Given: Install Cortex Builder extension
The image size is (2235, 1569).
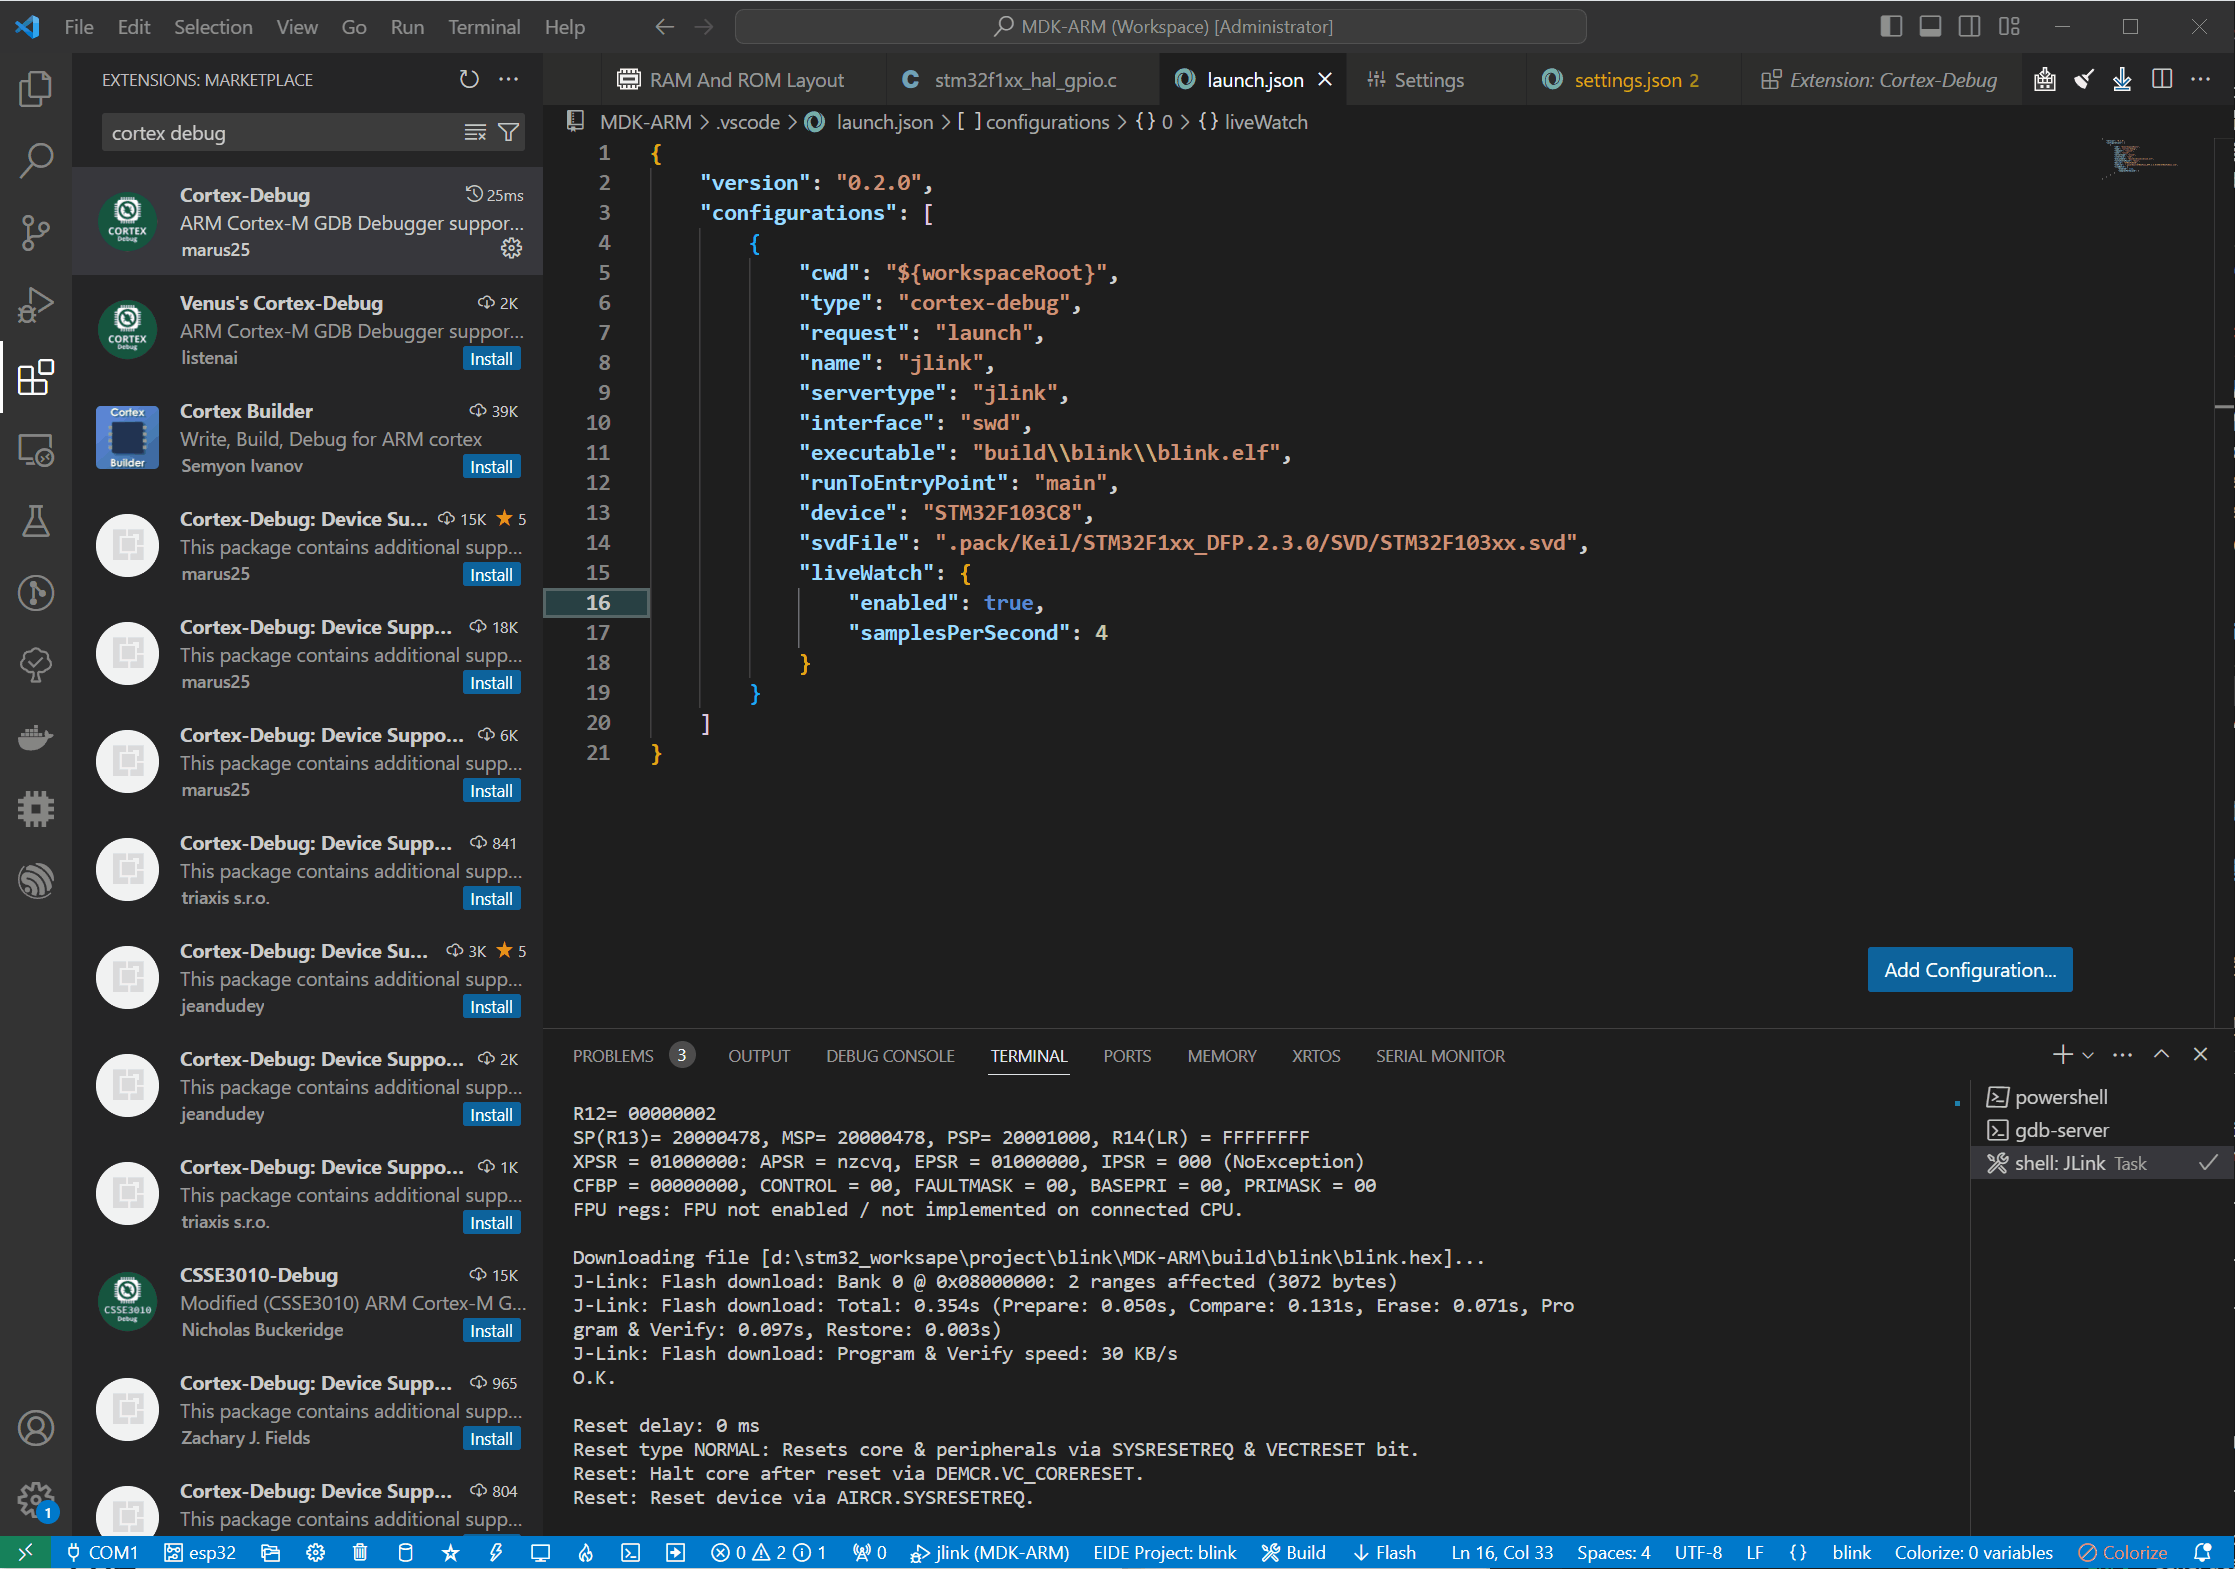Looking at the screenshot, I should point(491,467).
